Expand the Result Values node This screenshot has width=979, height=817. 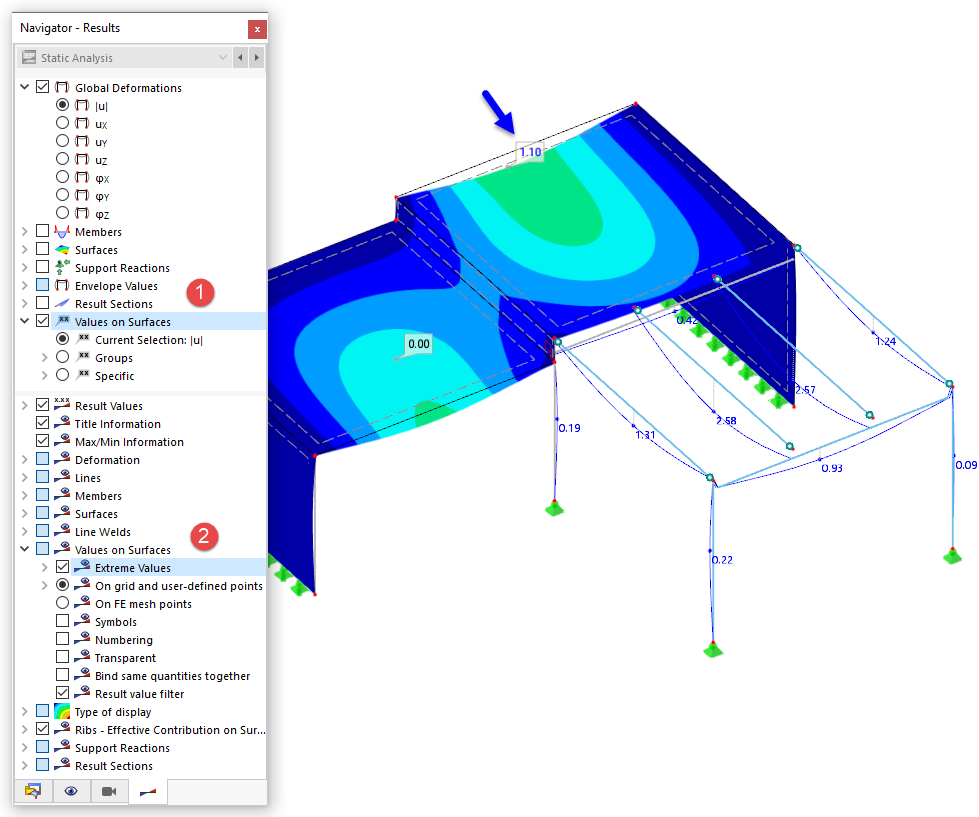pyautogui.click(x=24, y=406)
